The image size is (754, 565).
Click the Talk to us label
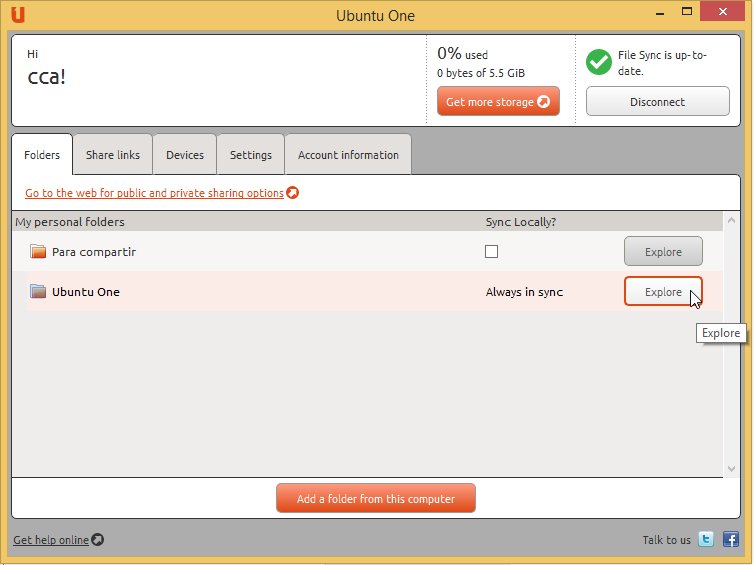[x=666, y=540]
